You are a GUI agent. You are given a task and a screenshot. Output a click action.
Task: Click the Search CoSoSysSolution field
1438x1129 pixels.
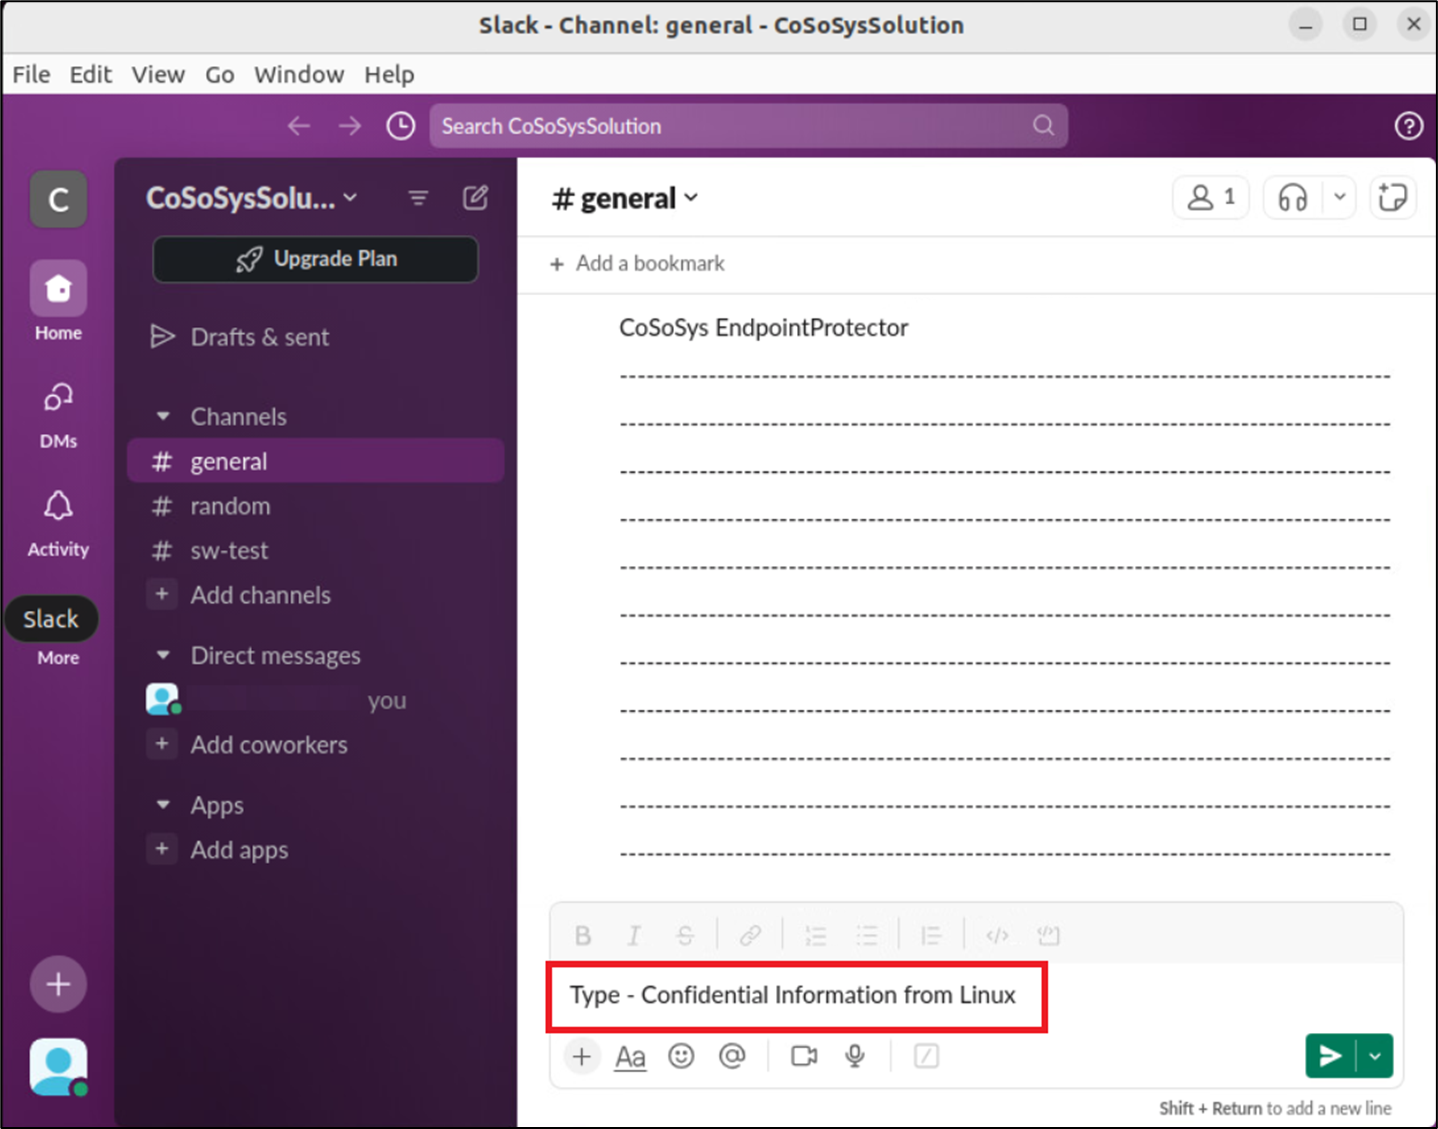pyautogui.click(x=735, y=126)
